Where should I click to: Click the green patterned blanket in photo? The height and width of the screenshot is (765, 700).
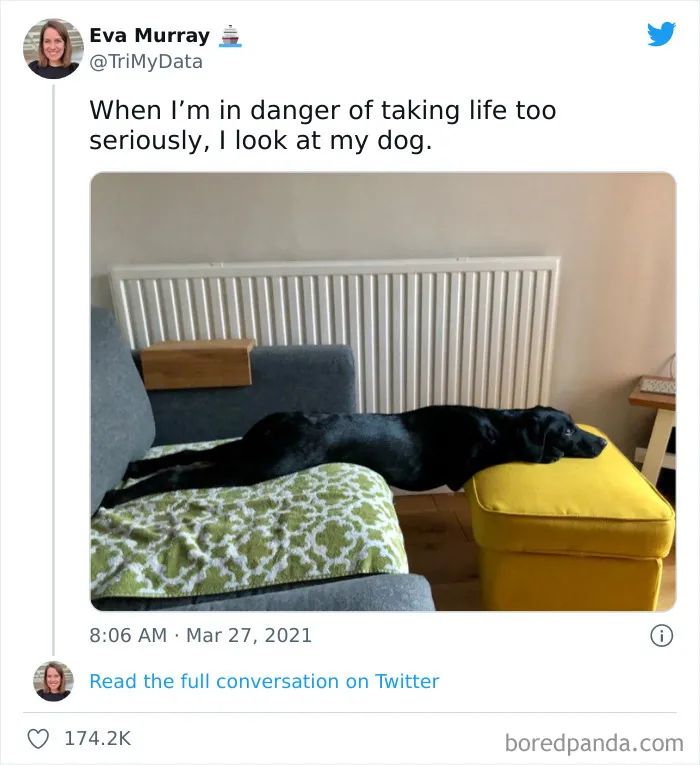[249, 532]
